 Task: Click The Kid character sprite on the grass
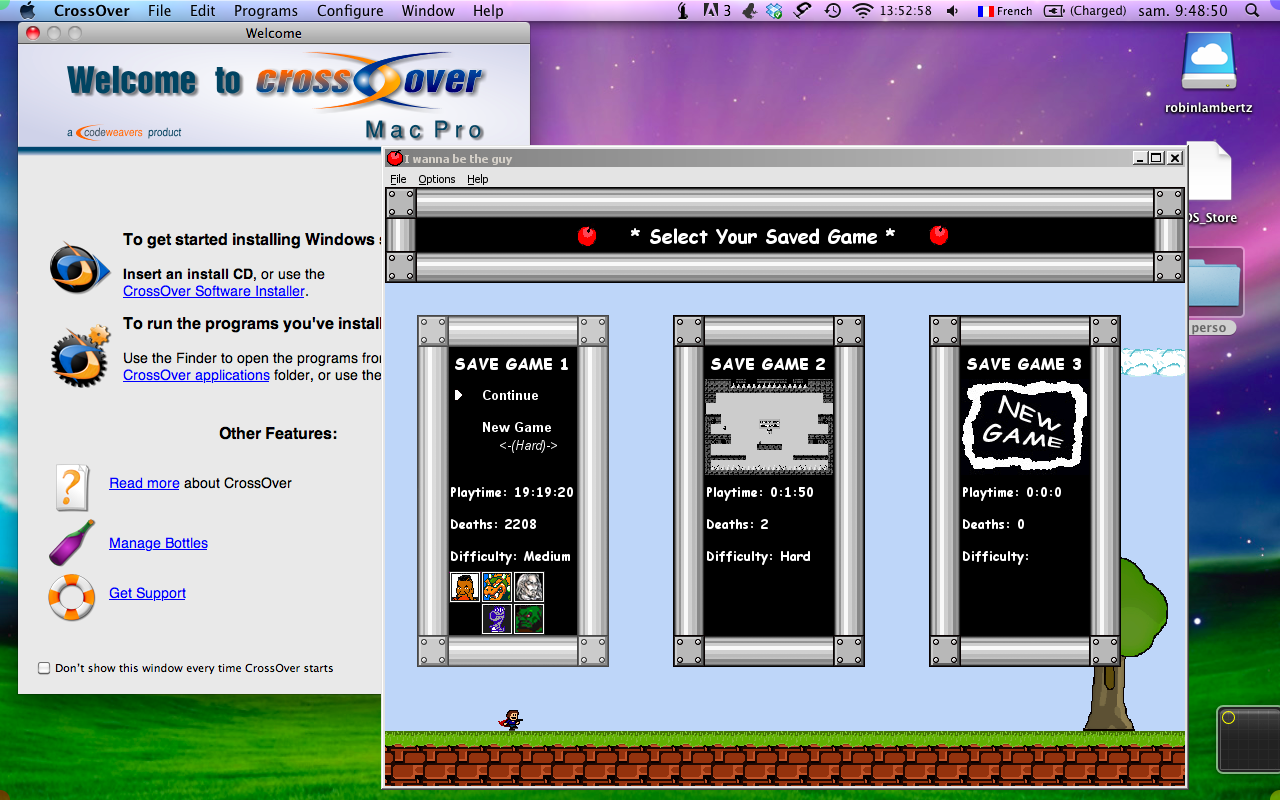[512, 720]
